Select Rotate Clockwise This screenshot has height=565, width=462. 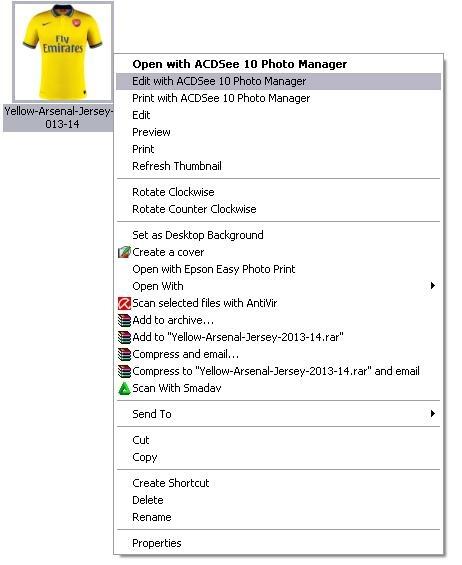click(278, 192)
